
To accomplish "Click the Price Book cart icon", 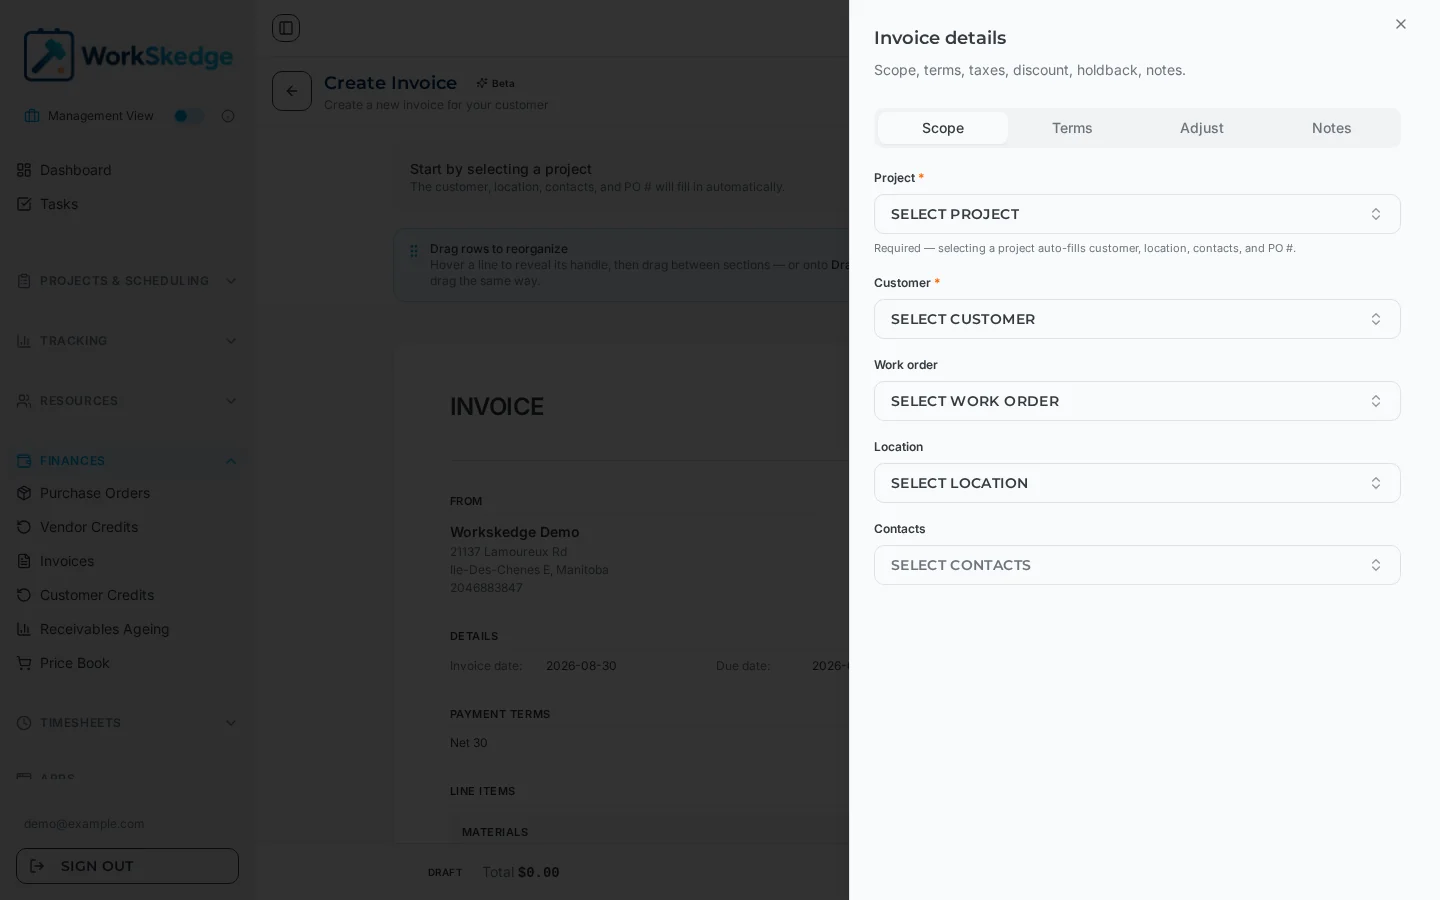I will pyautogui.click(x=24, y=663).
